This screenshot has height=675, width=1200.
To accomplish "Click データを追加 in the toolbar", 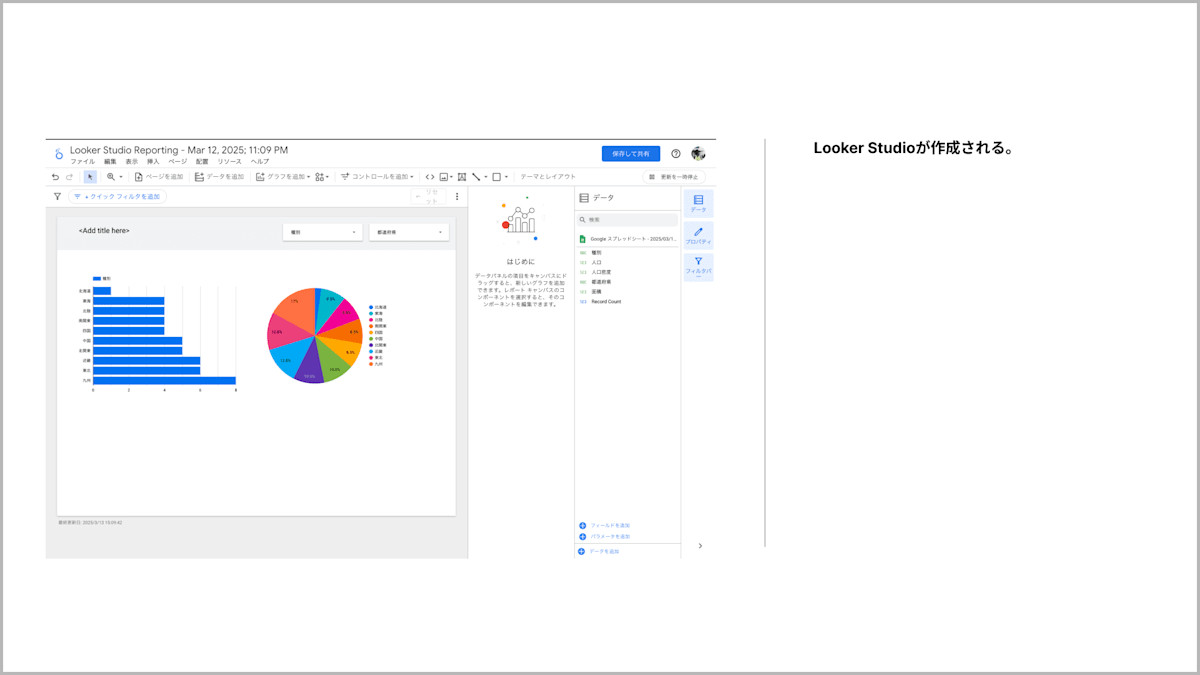I will coord(219,177).
